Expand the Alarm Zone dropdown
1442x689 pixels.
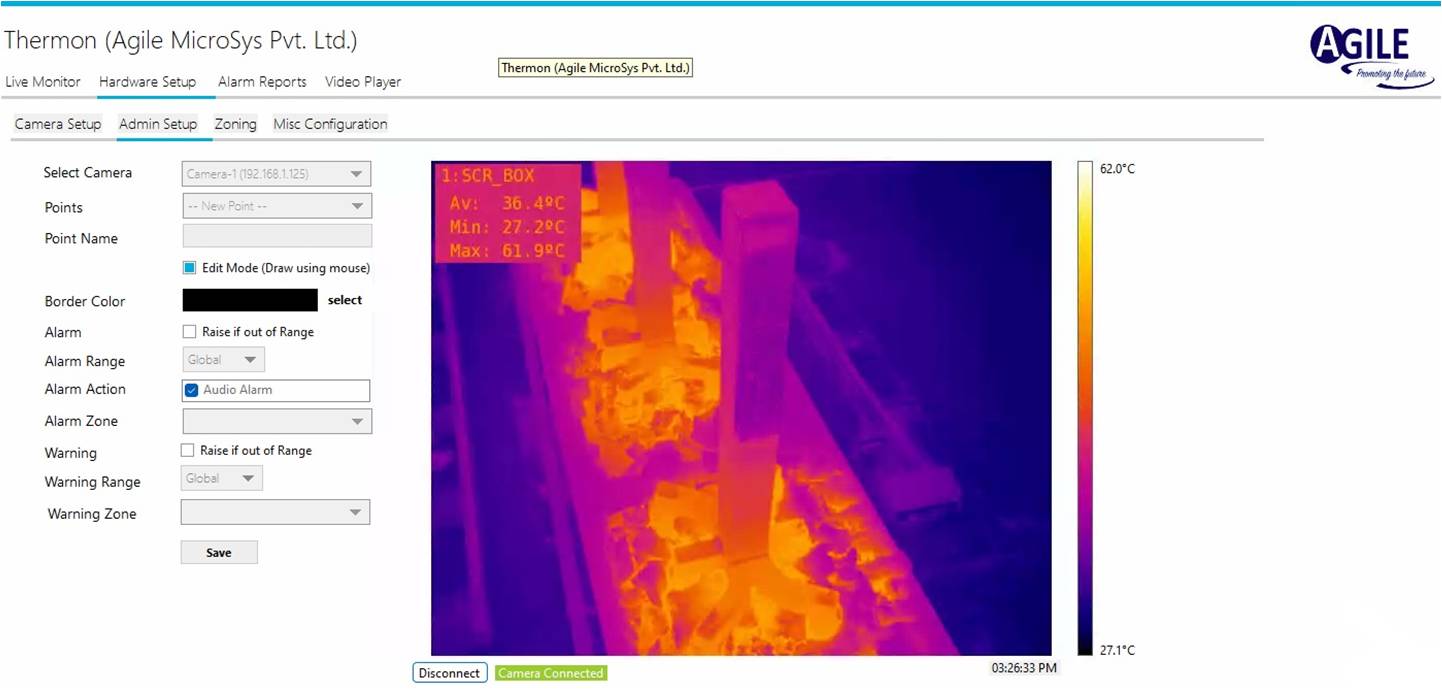point(277,421)
